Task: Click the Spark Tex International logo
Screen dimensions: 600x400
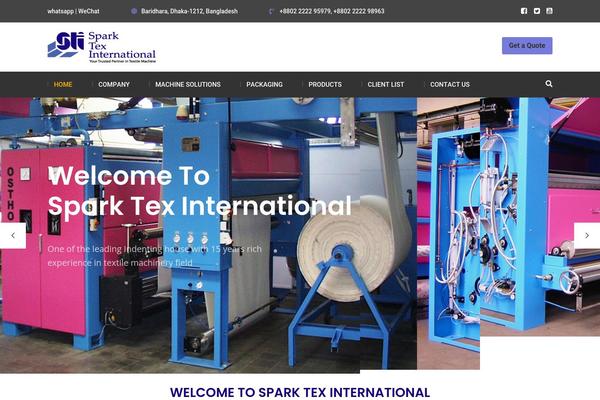Action: pos(101,47)
